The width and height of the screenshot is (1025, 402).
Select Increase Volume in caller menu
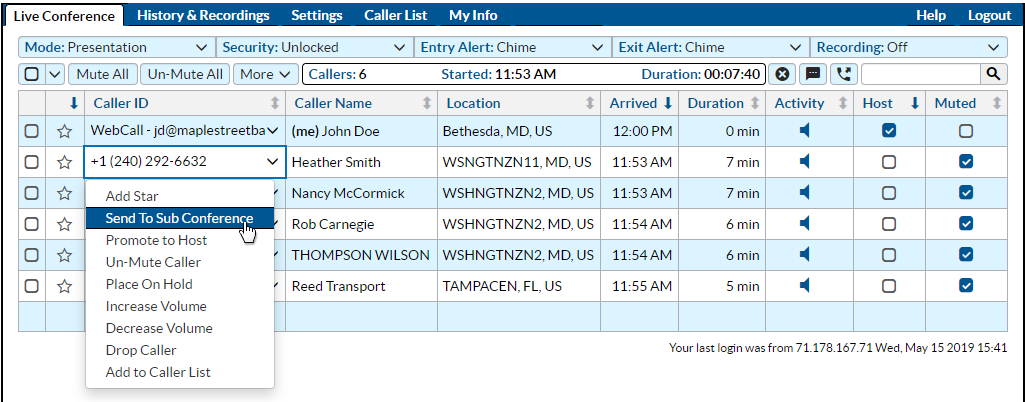tap(156, 306)
